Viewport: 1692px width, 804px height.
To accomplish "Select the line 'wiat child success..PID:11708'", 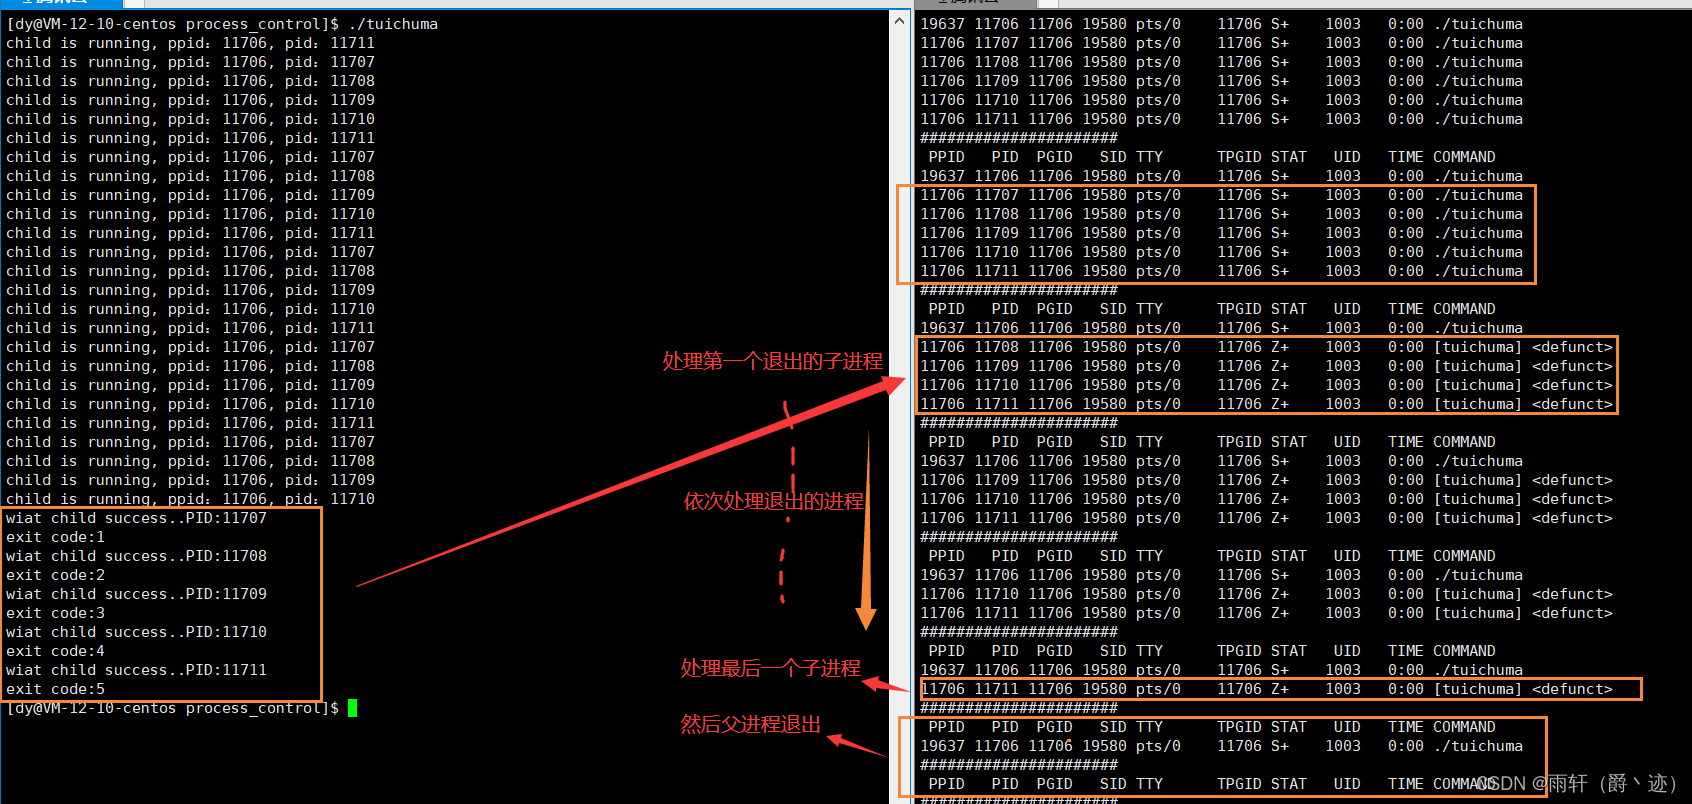I will [x=136, y=556].
